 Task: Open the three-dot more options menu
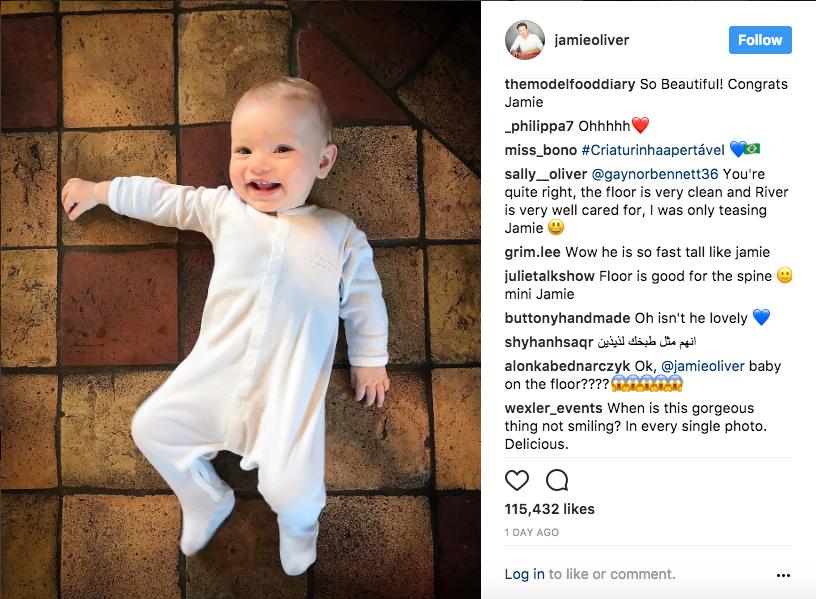783,575
